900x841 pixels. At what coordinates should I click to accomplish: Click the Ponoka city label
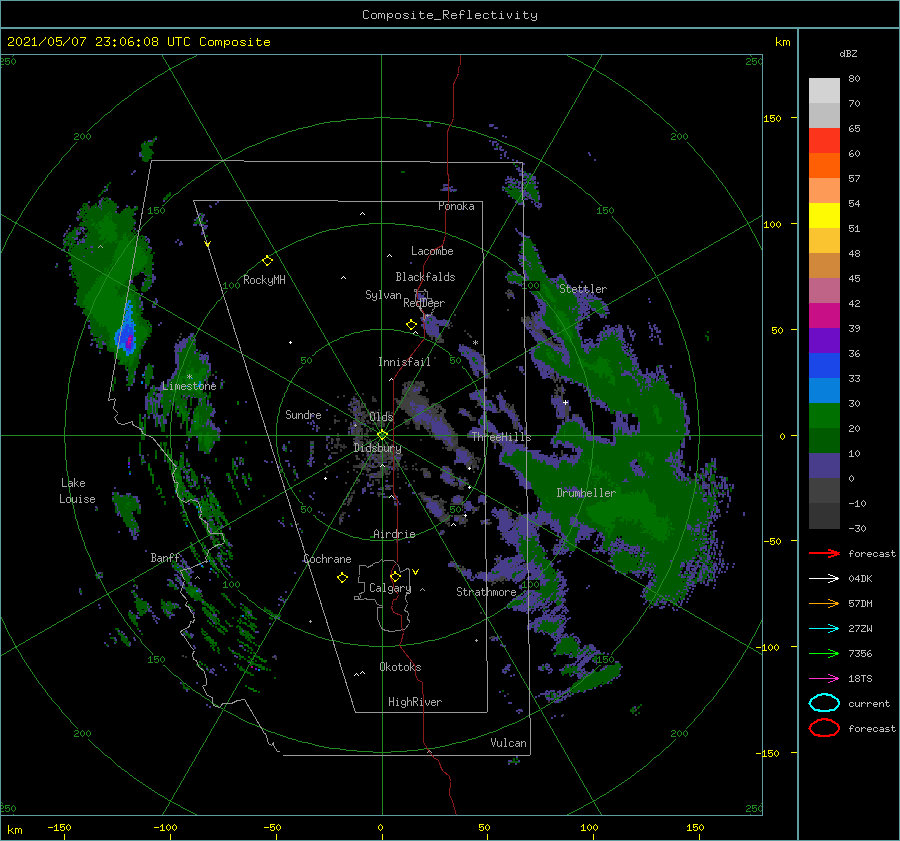coord(456,206)
